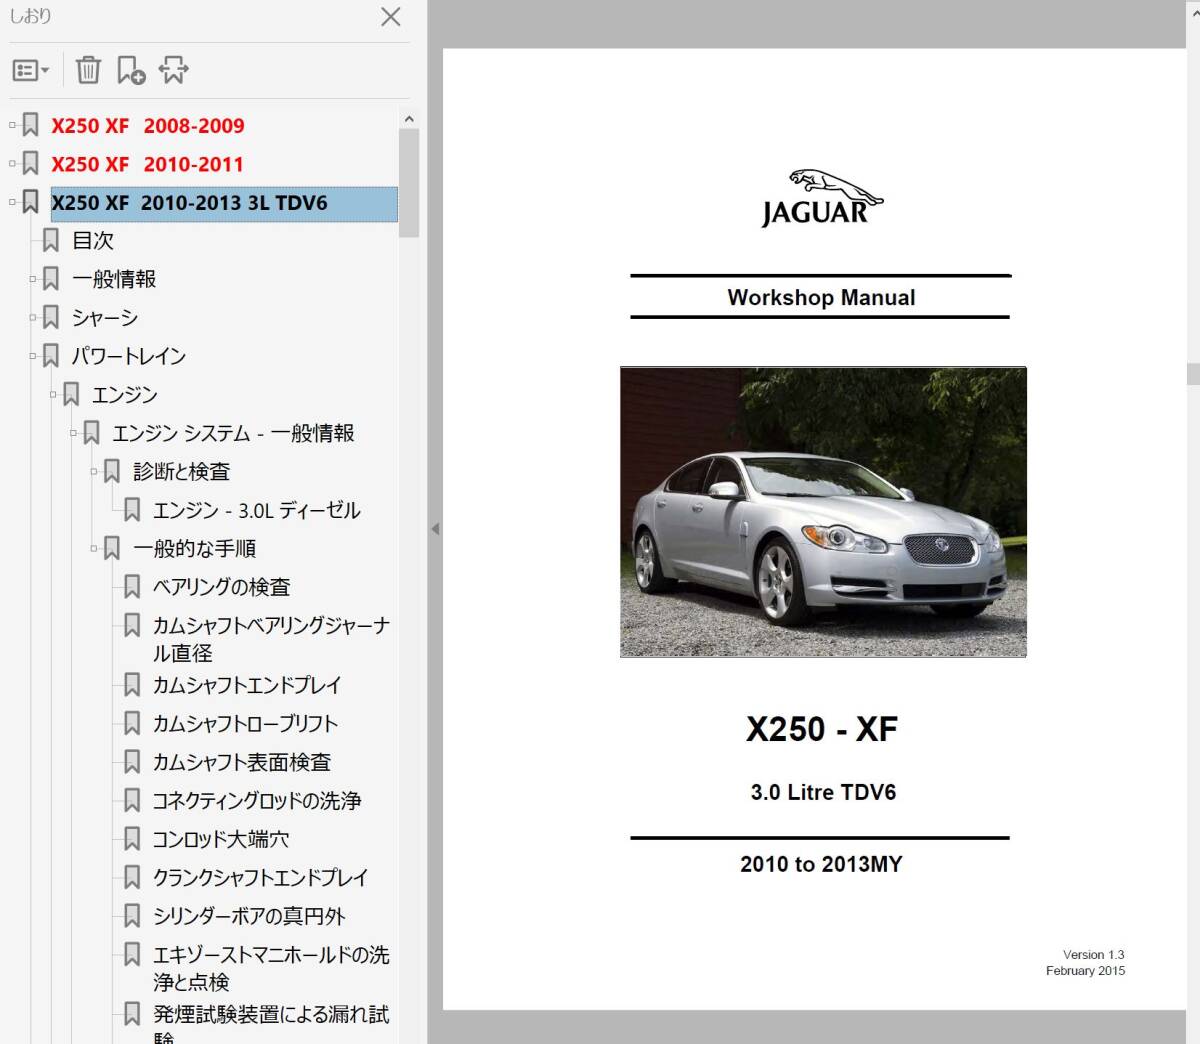Click the Version 1.3 text

pyautogui.click(x=1094, y=955)
